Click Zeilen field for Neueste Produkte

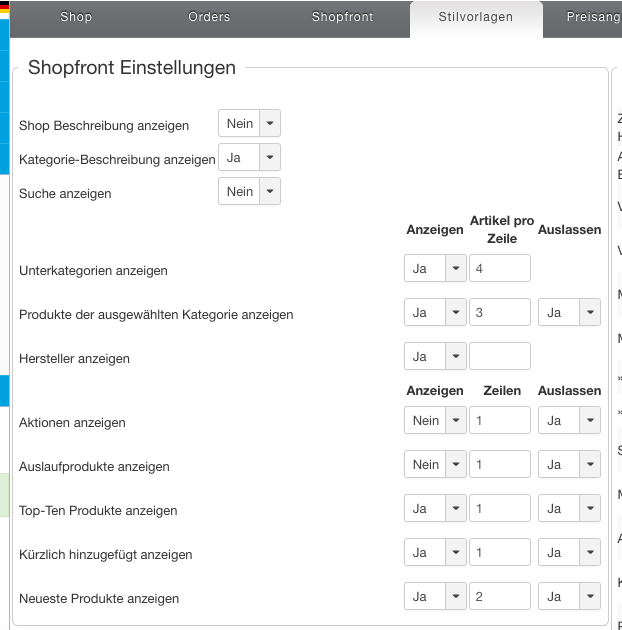click(499, 597)
